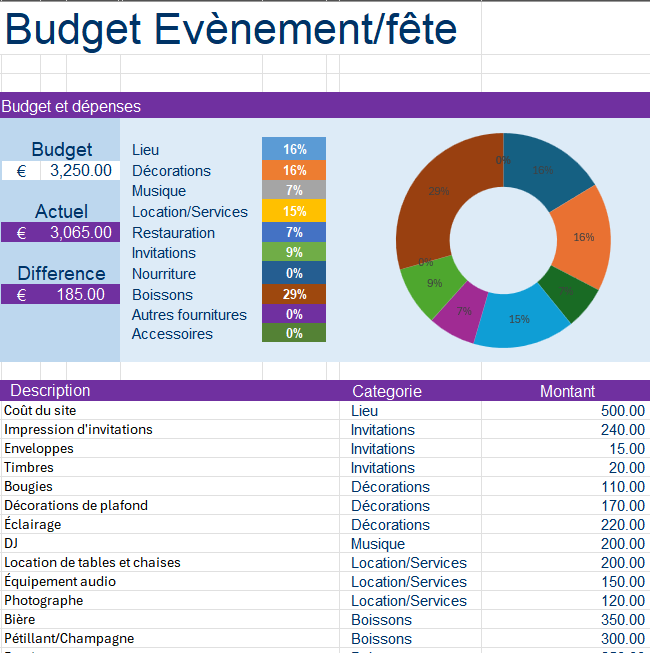This screenshot has width=650, height=653.
Task: Select the 'Invitations' category cell for Timbres
Action: click(411, 468)
